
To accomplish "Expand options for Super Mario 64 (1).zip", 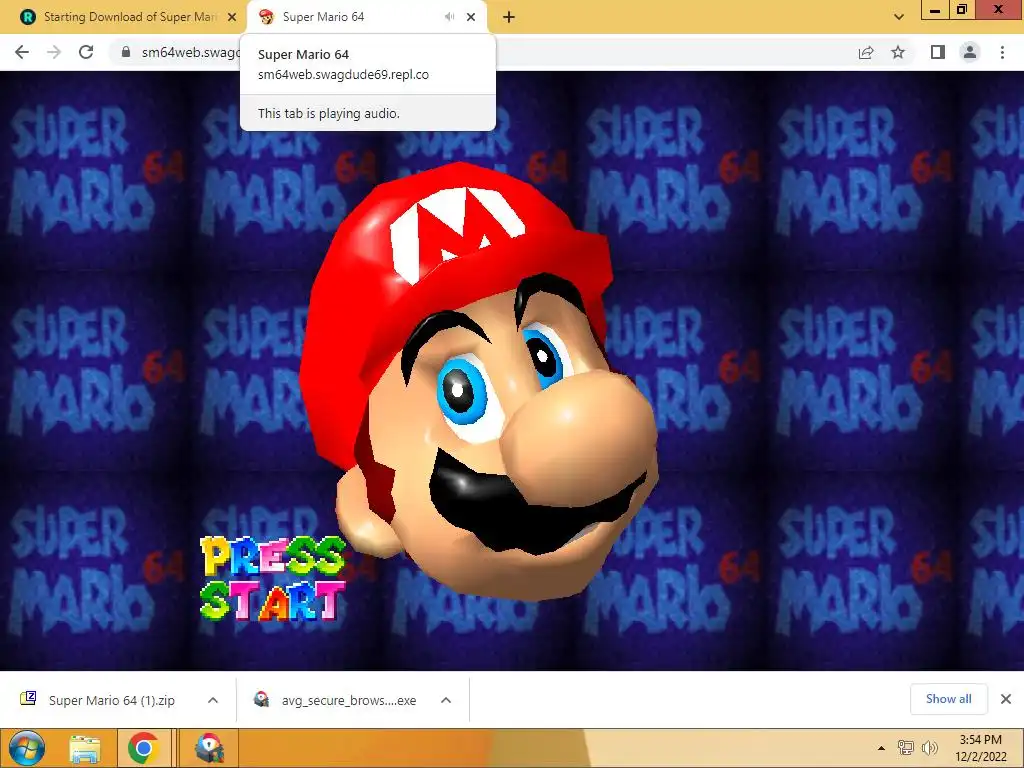I will [213, 700].
